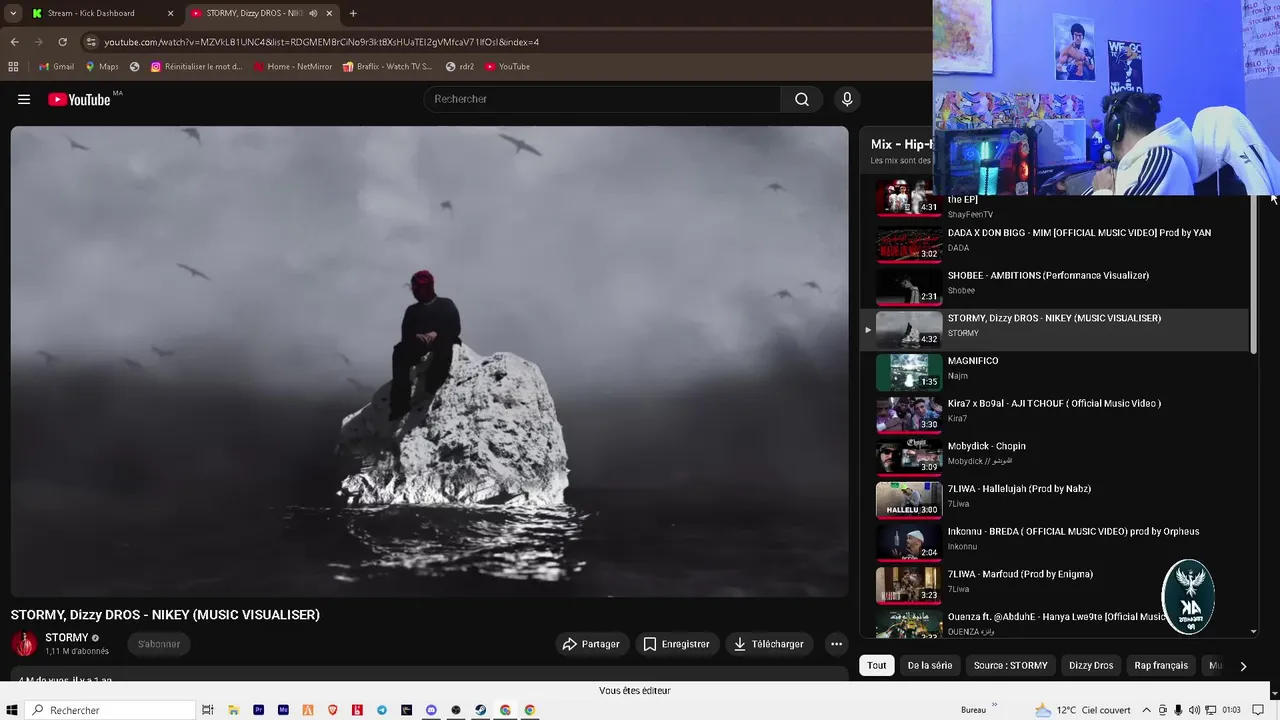Close the Kick Dashboard tab
Screen dimensions: 1280x720
[170, 14]
